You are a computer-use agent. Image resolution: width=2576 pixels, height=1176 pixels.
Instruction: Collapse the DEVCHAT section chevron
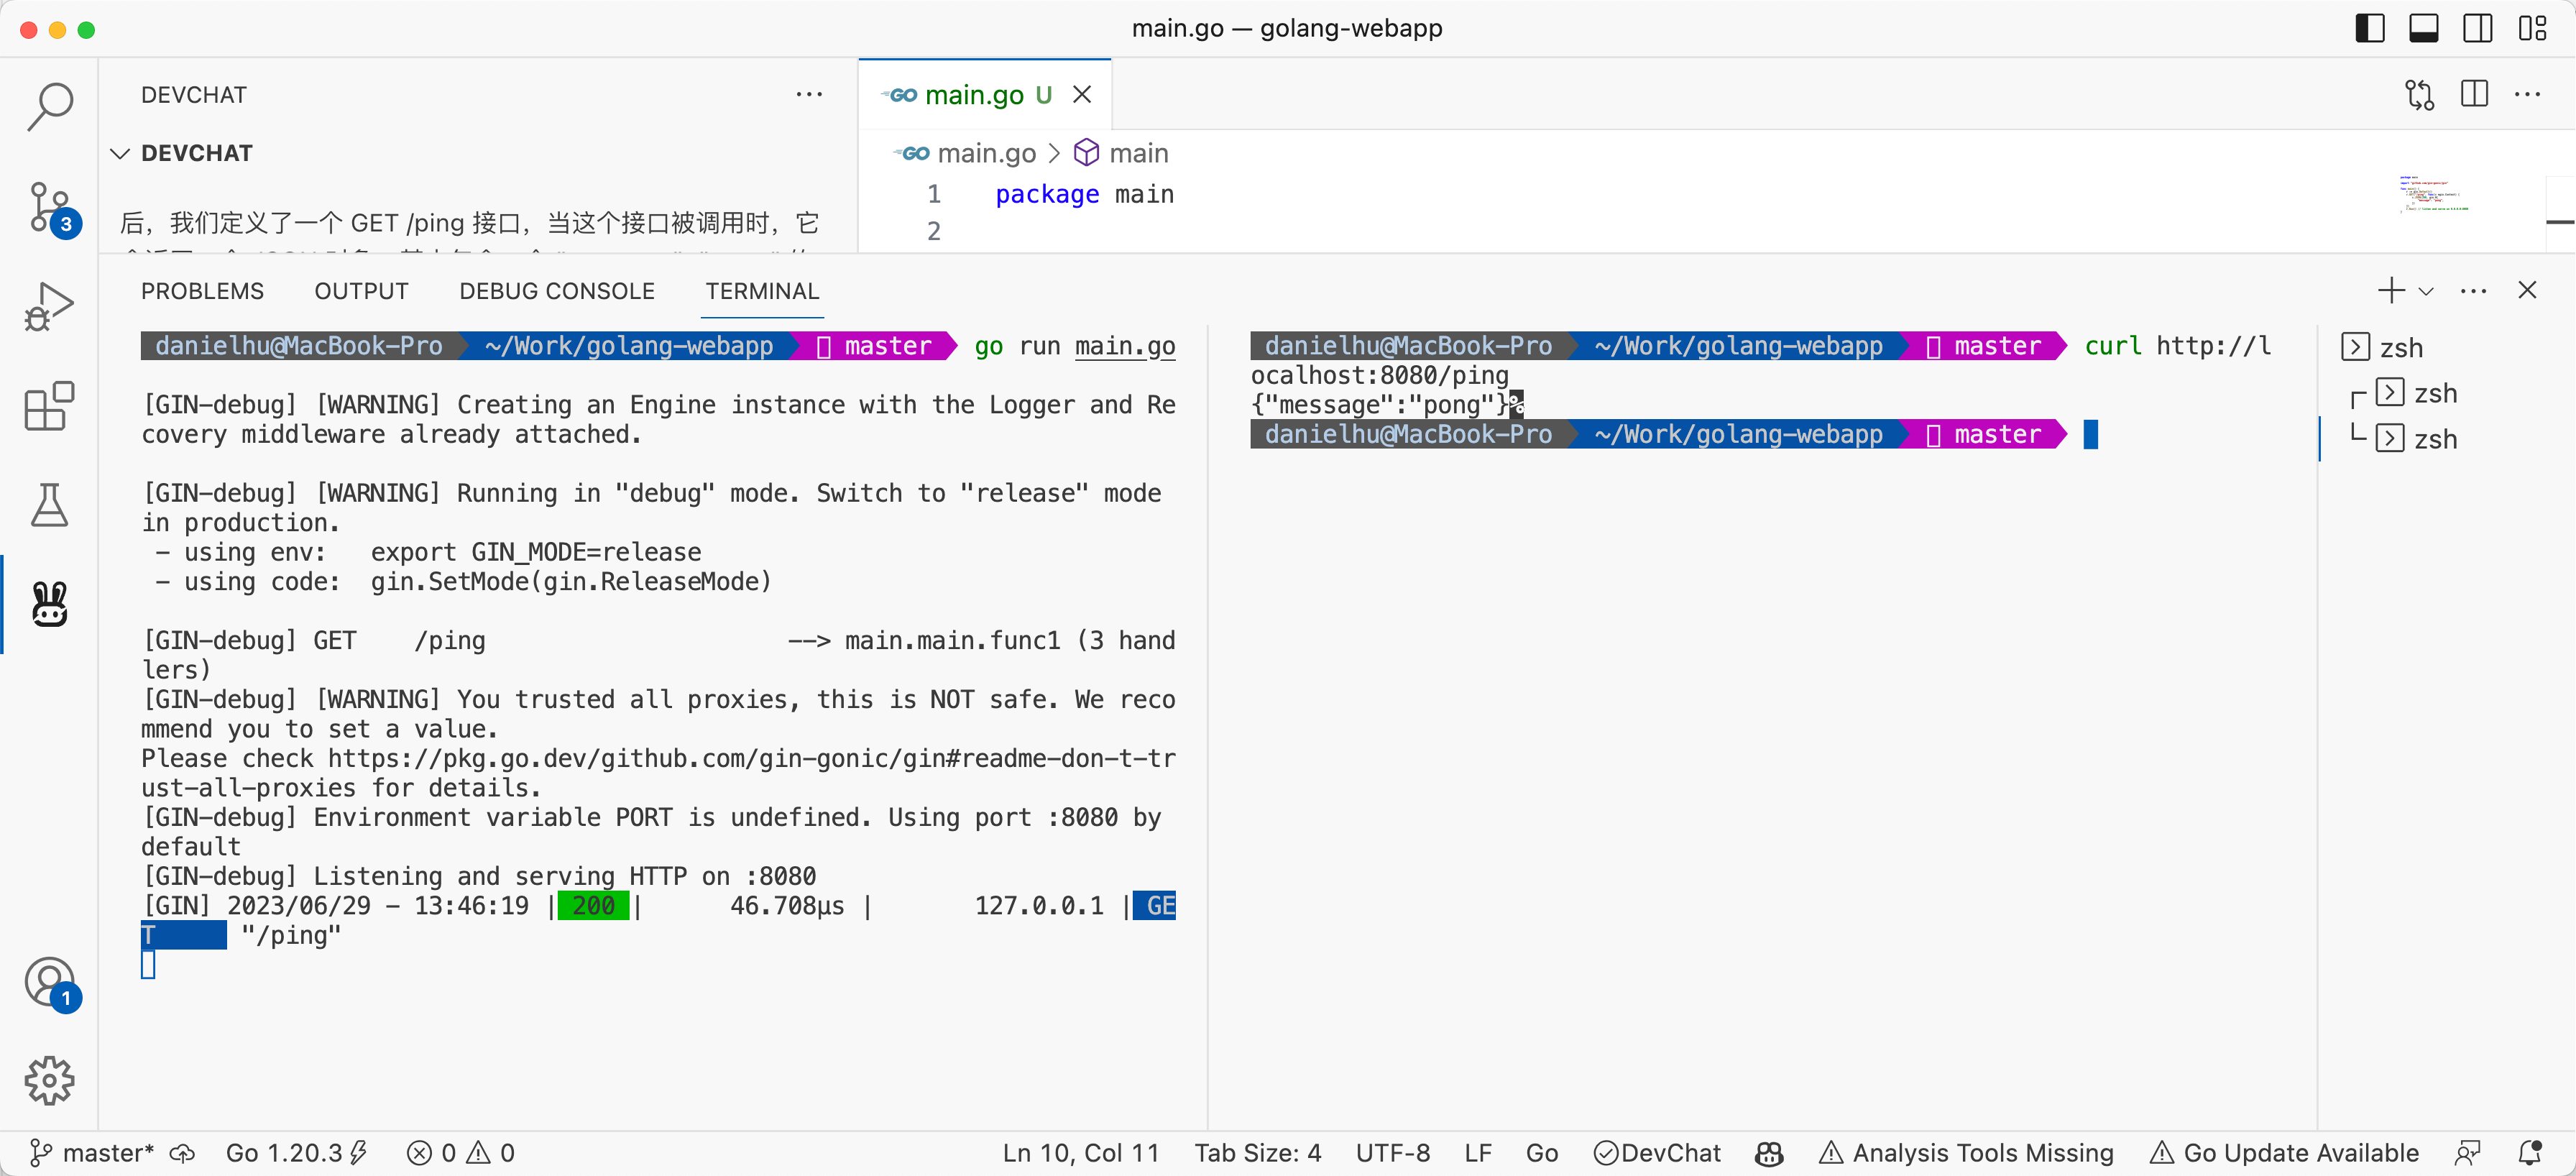point(120,153)
